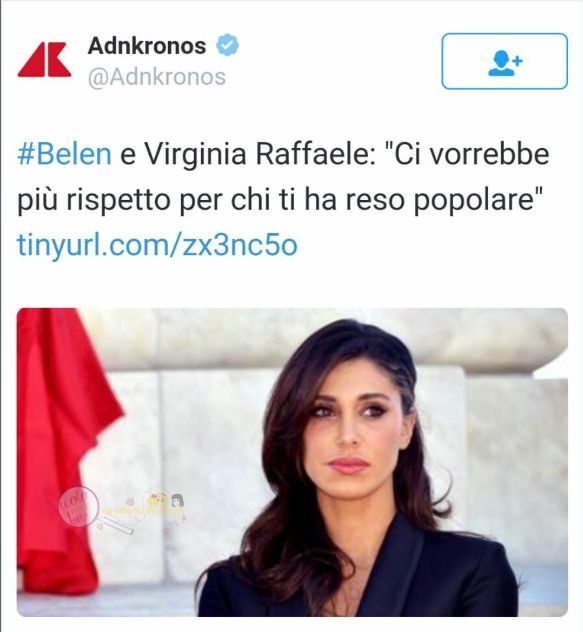Viewport: 583px width, 632px height.
Task: Click the cartoon characters watermark on photo
Action: [165, 502]
